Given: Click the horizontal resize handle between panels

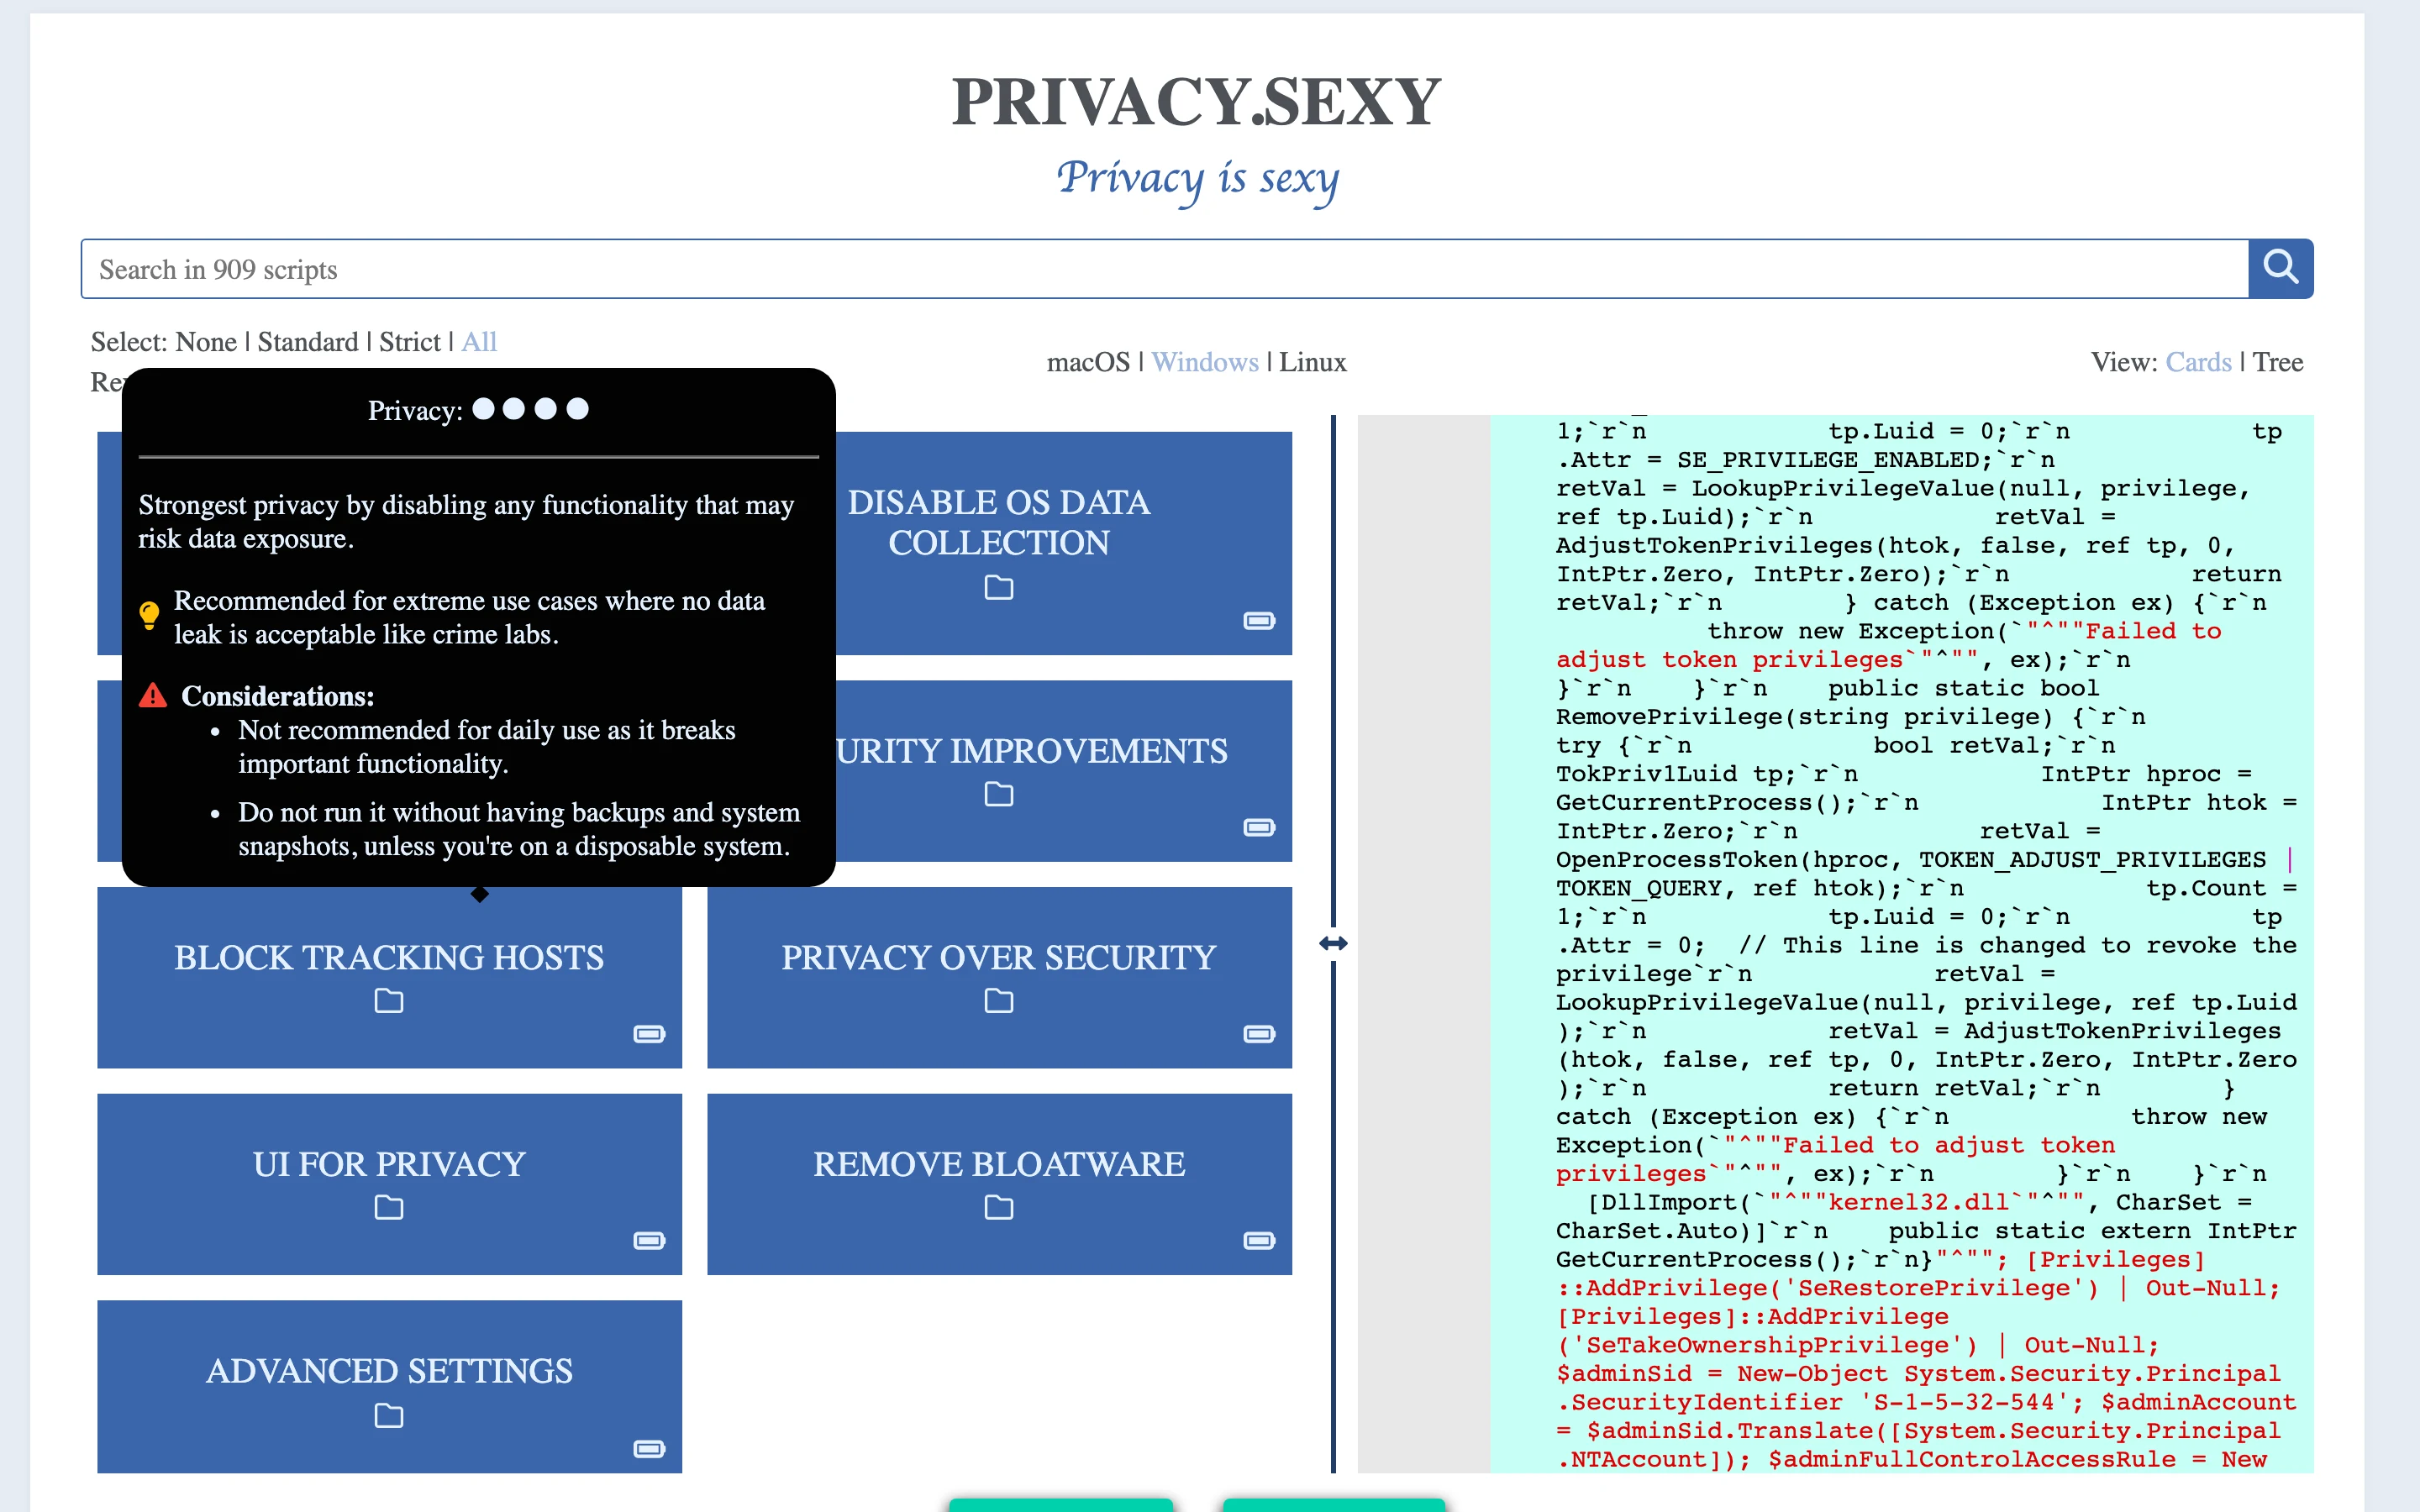Looking at the screenshot, I should [1333, 943].
